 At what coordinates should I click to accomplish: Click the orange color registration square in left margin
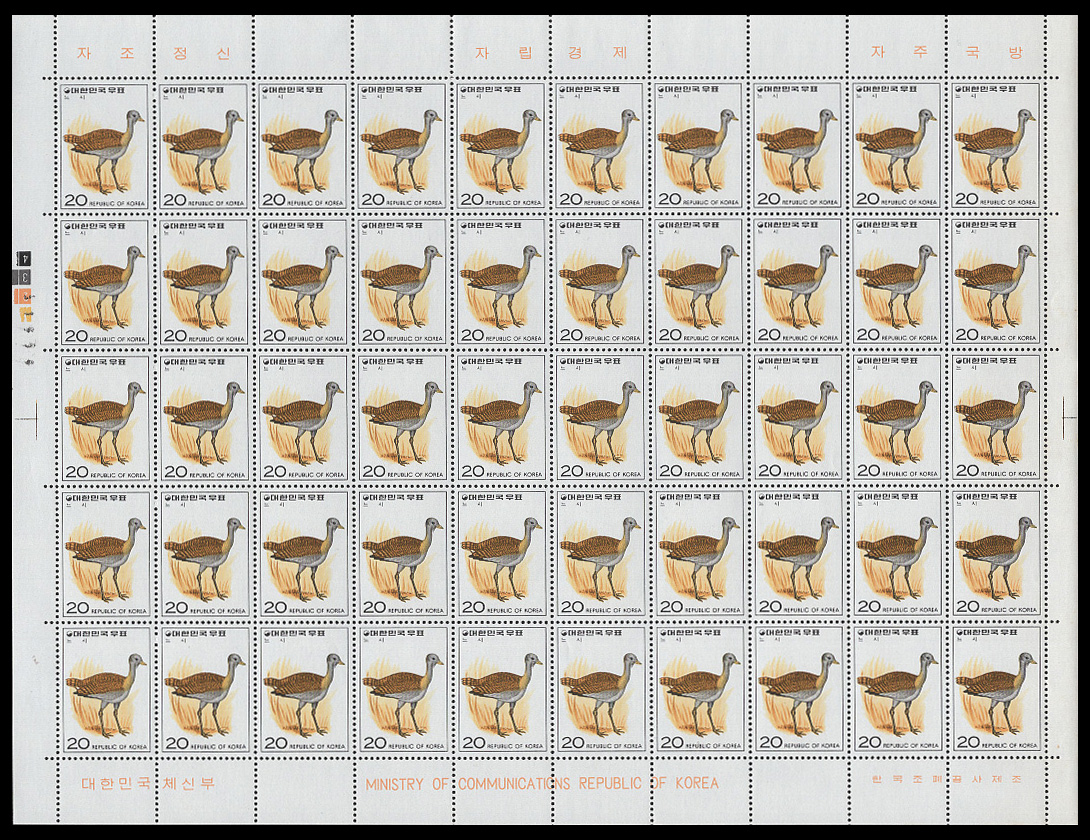point(26,296)
